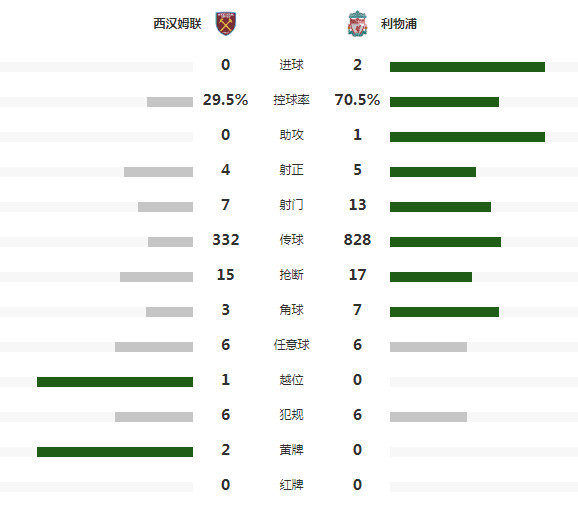Click the 助攻 stat label
The image size is (578, 510).
(x=291, y=135)
